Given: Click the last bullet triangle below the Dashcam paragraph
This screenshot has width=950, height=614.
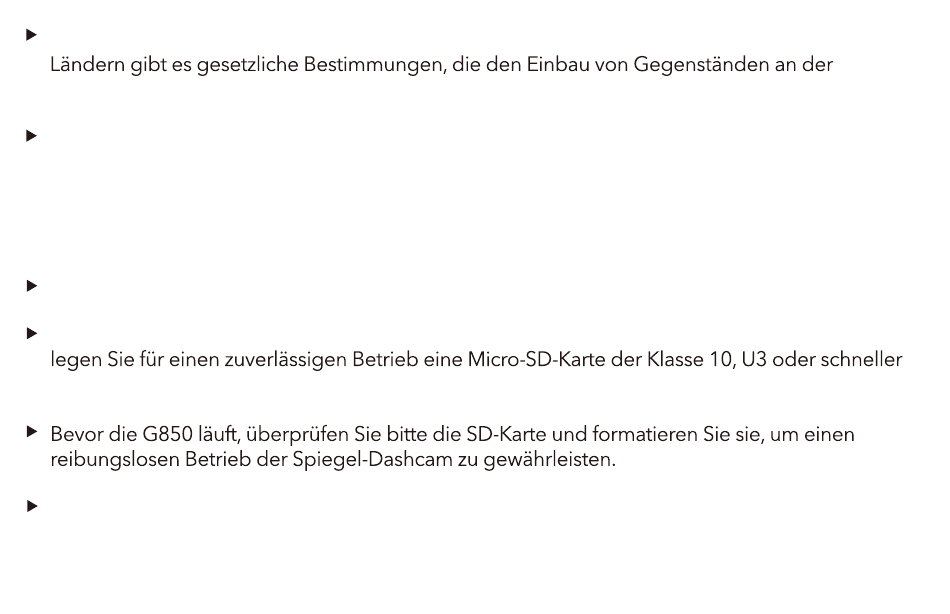Looking at the screenshot, I should (32, 506).
